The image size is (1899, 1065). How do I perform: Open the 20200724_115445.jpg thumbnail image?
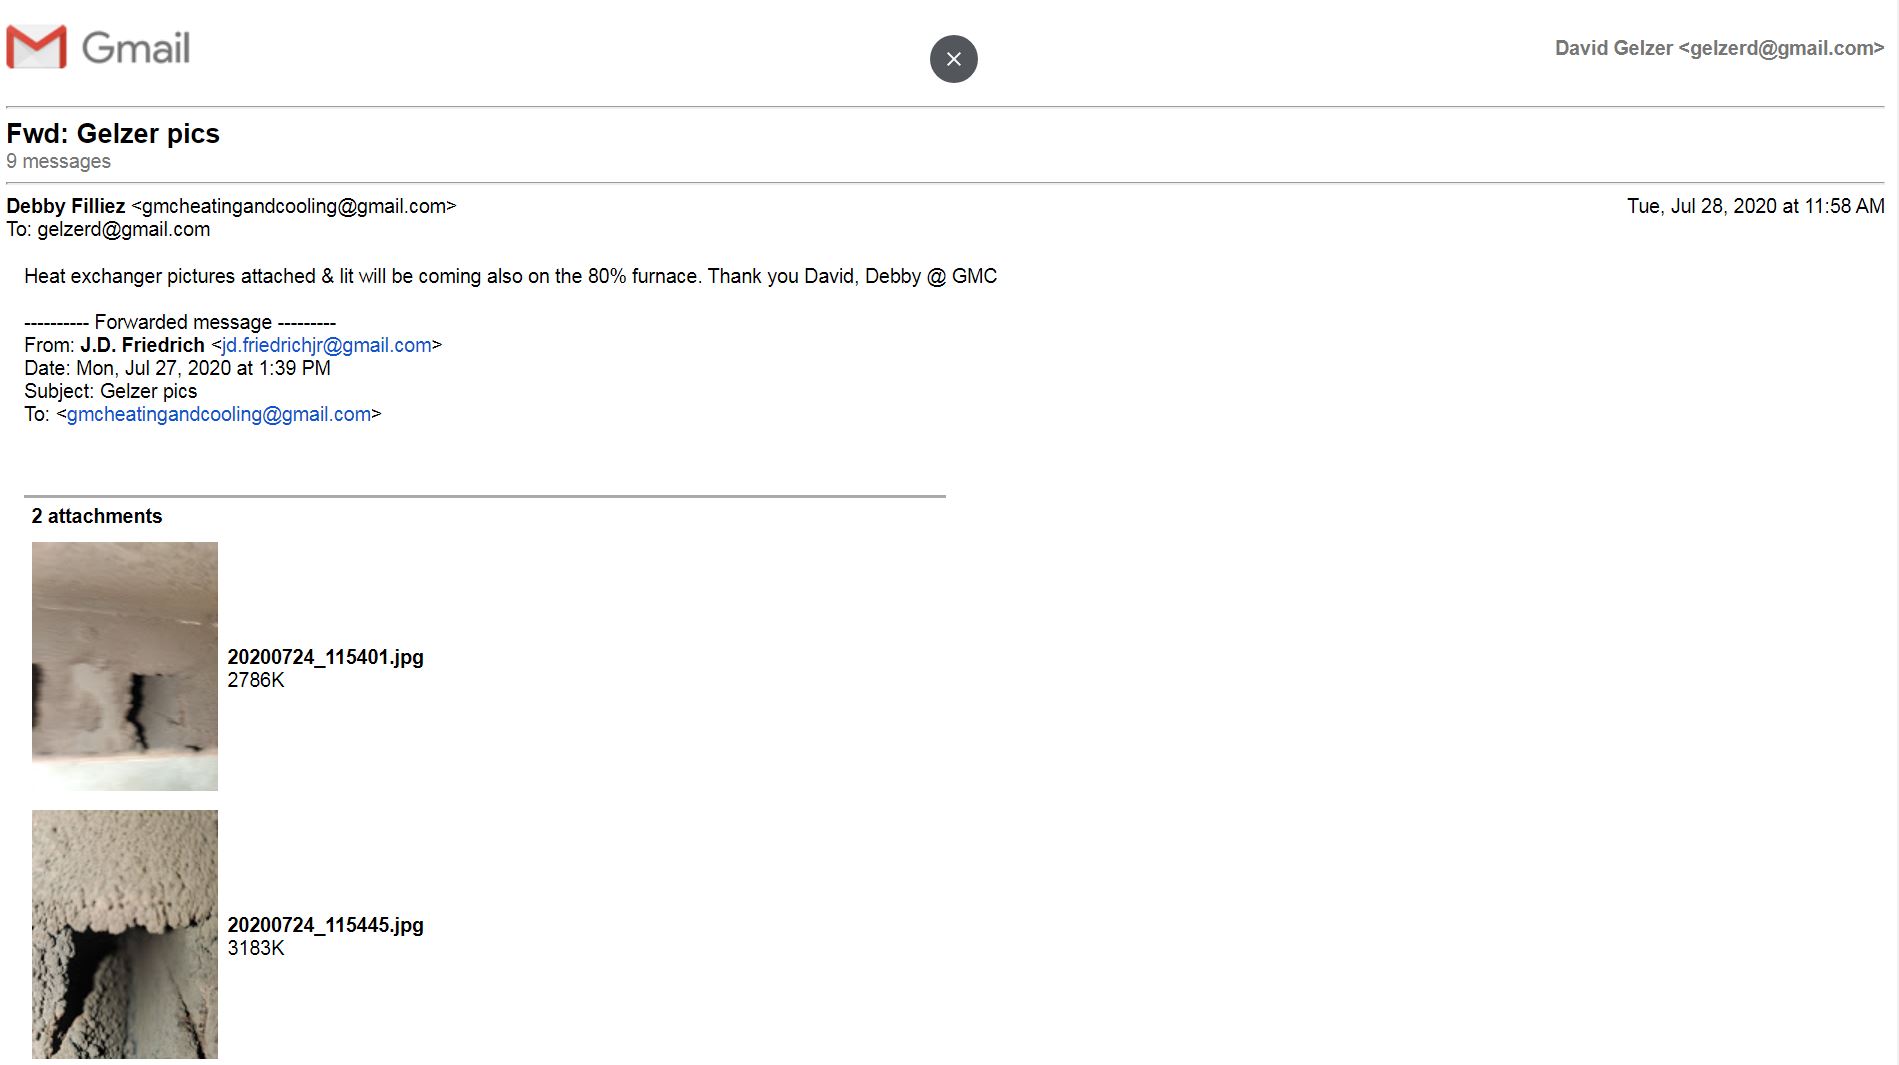click(x=125, y=934)
